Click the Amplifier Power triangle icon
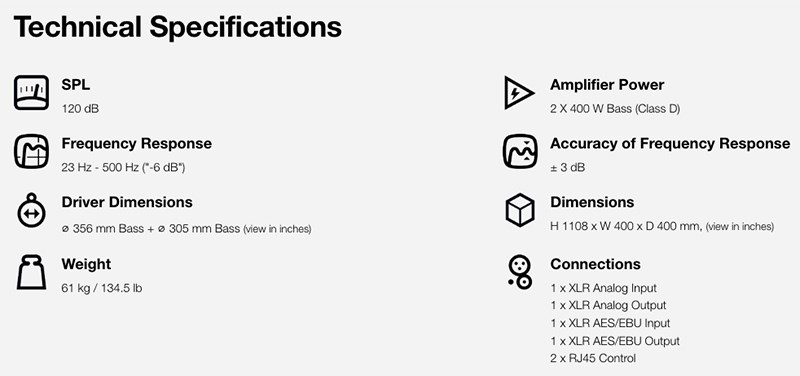The image size is (800, 376). (519, 92)
